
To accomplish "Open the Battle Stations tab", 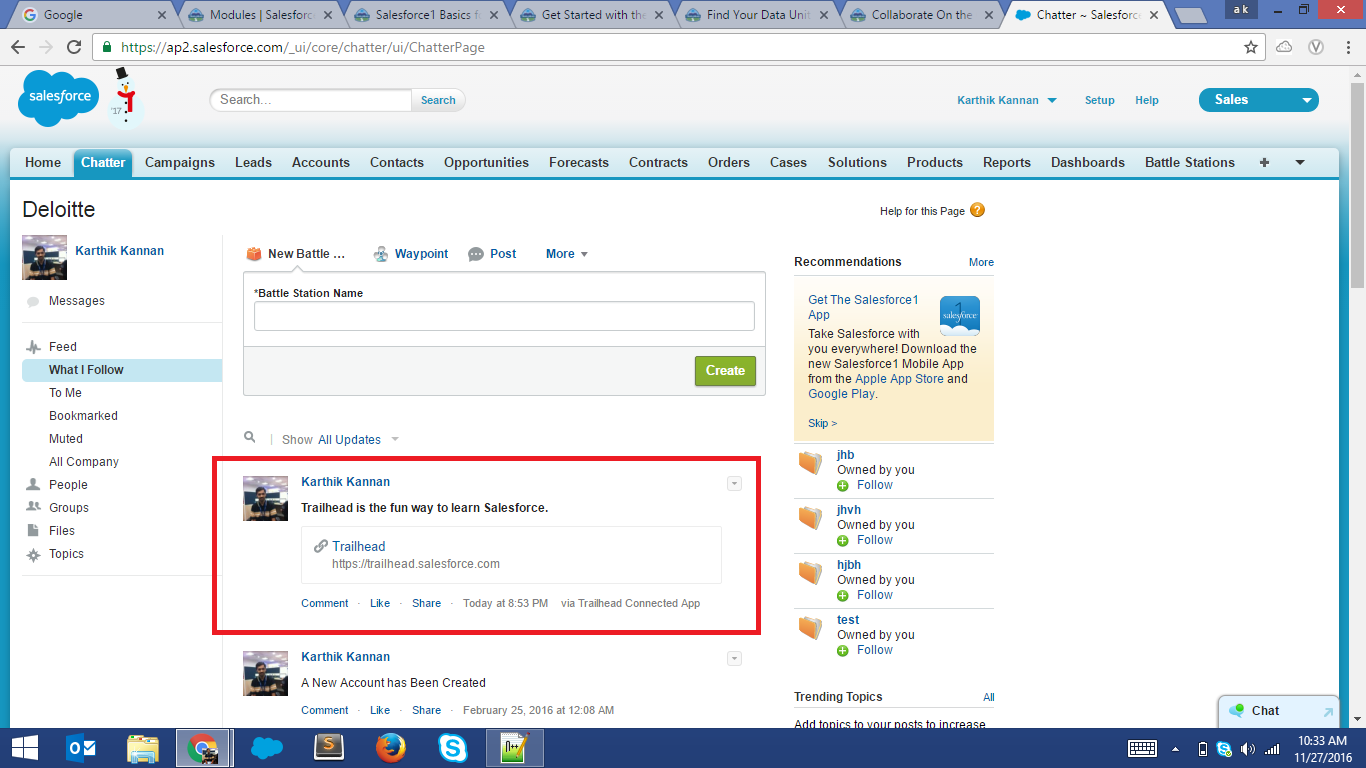I will coord(1190,162).
